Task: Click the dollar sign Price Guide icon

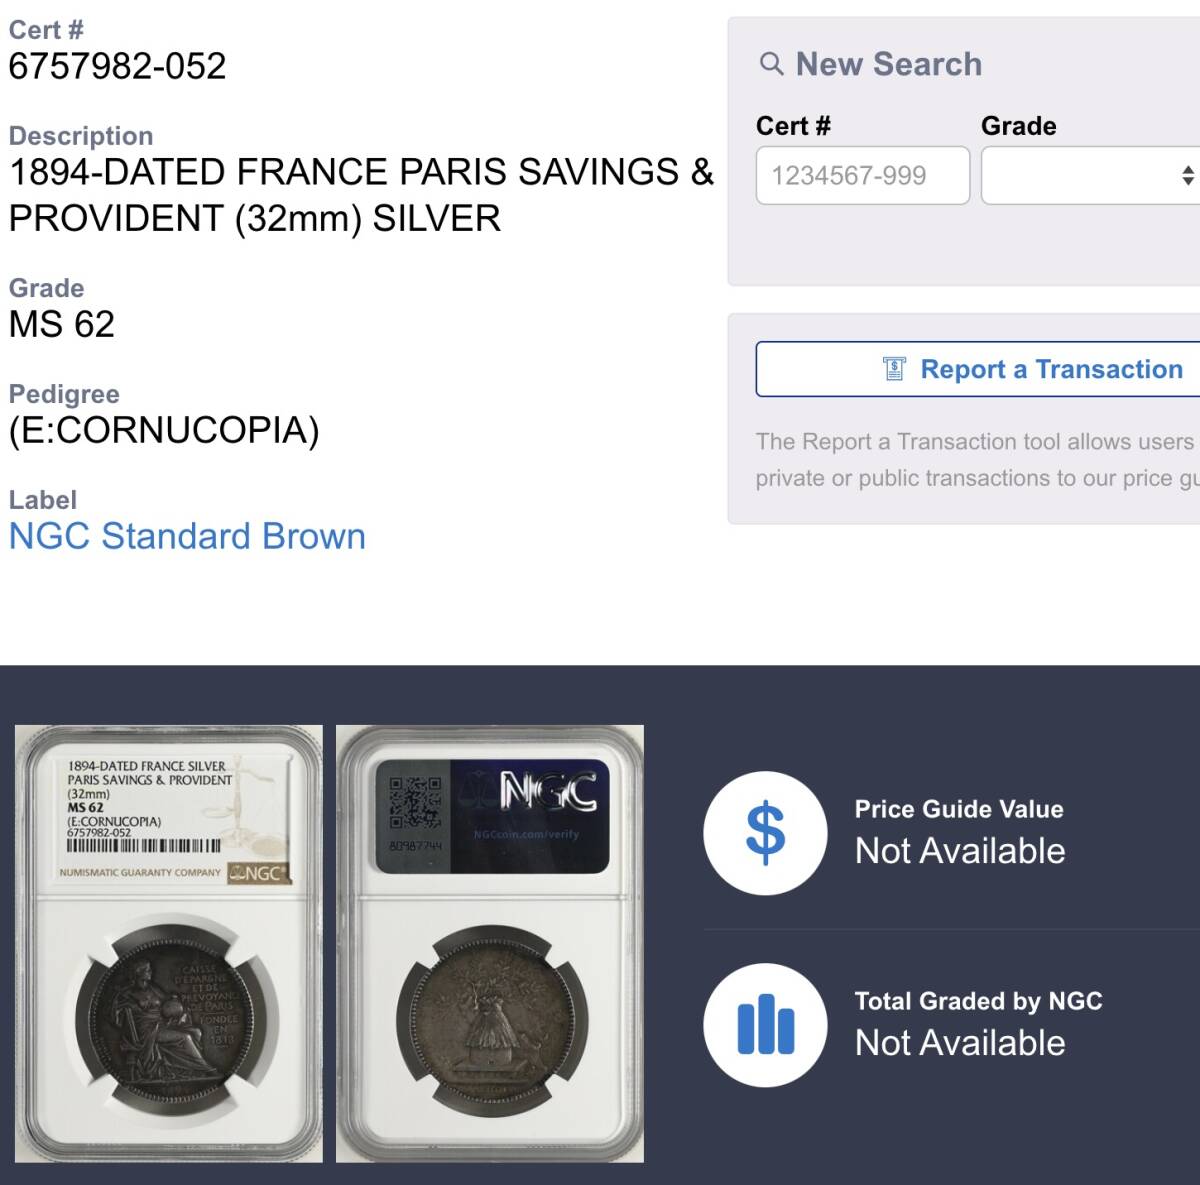Action: (765, 832)
